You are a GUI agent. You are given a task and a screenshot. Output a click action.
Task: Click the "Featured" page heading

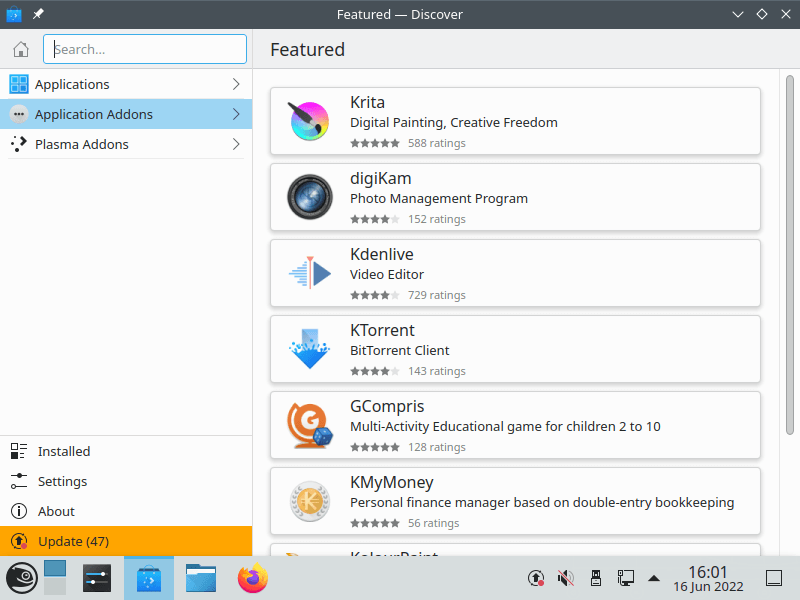[308, 49]
